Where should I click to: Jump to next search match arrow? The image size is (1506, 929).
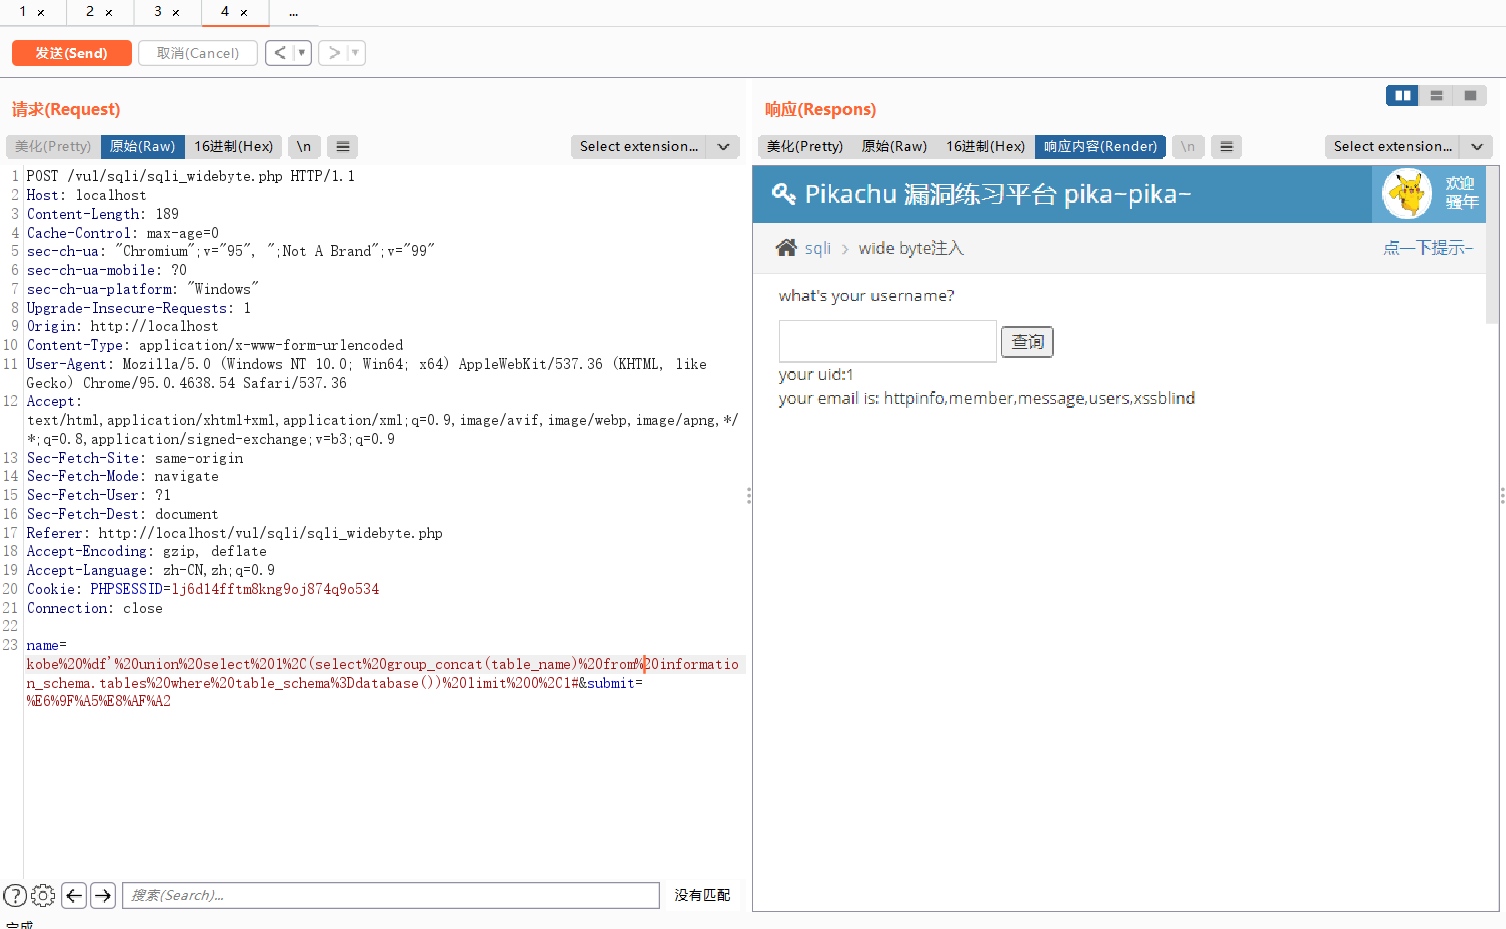click(103, 895)
